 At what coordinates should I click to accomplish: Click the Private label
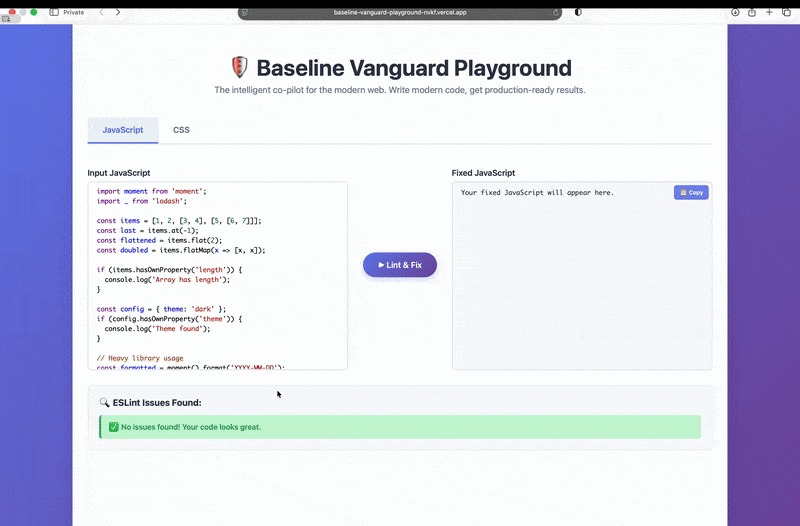click(x=73, y=12)
